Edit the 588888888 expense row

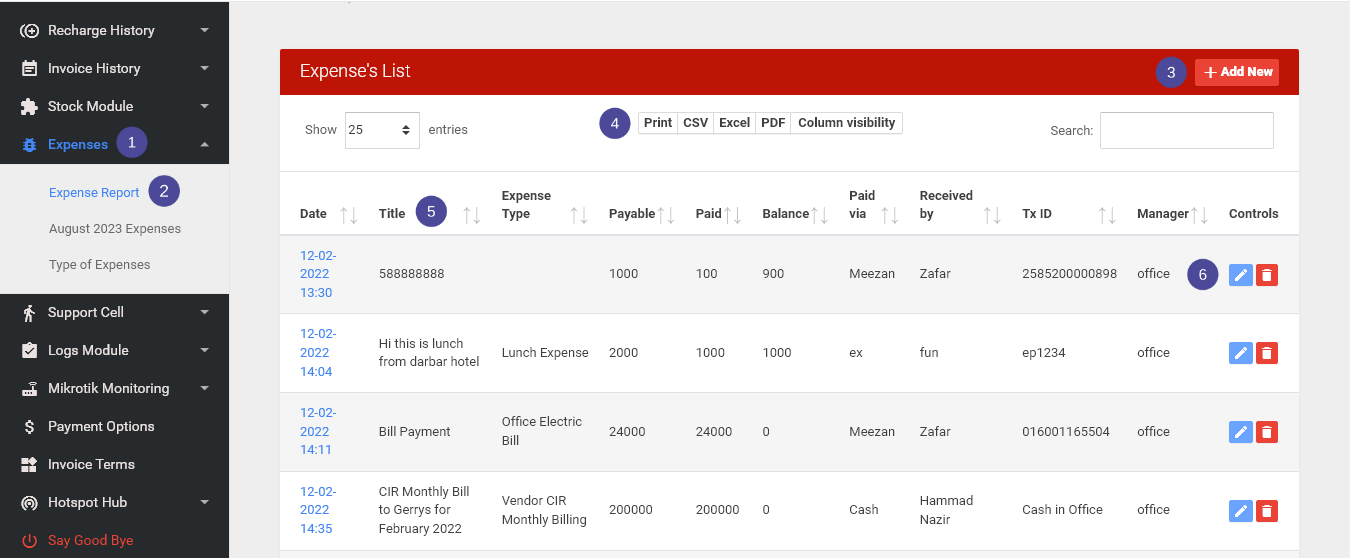(x=1240, y=275)
